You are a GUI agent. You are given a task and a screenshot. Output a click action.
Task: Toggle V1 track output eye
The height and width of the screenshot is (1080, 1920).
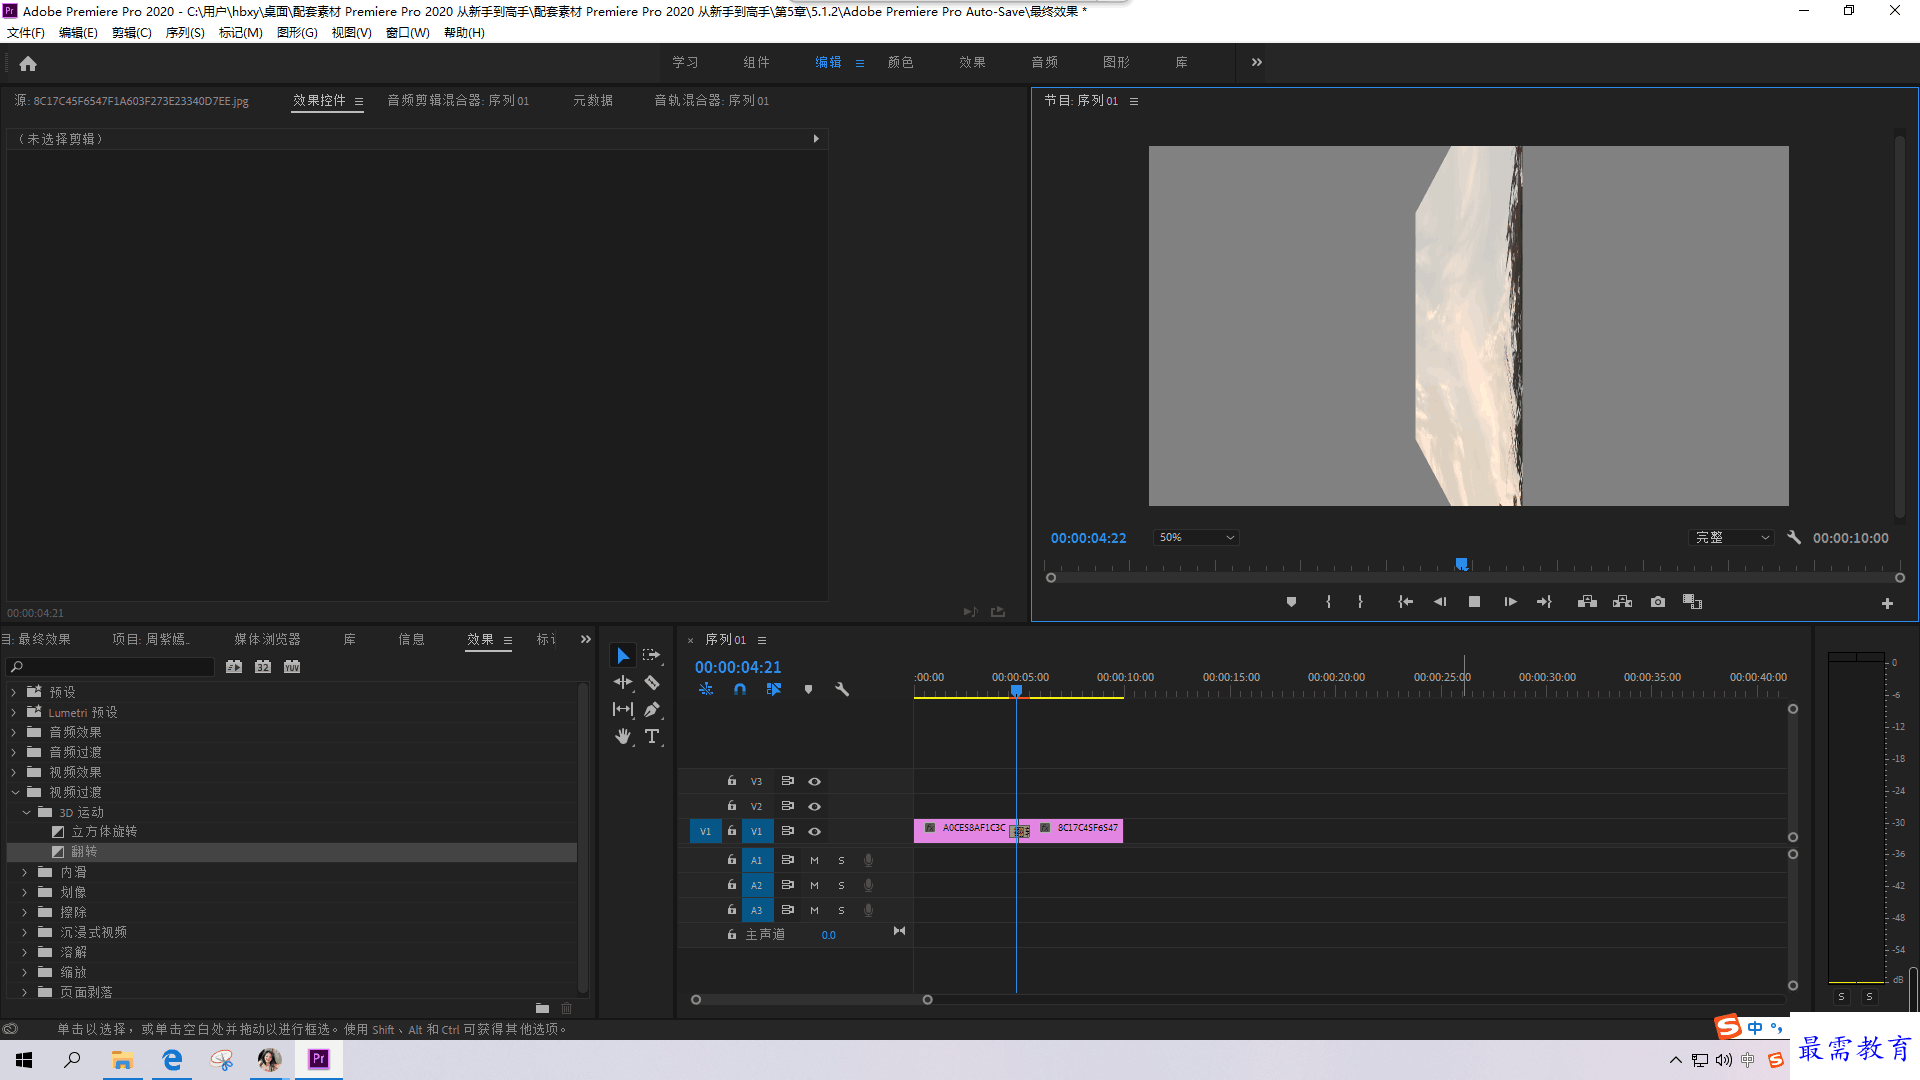click(814, 831)
